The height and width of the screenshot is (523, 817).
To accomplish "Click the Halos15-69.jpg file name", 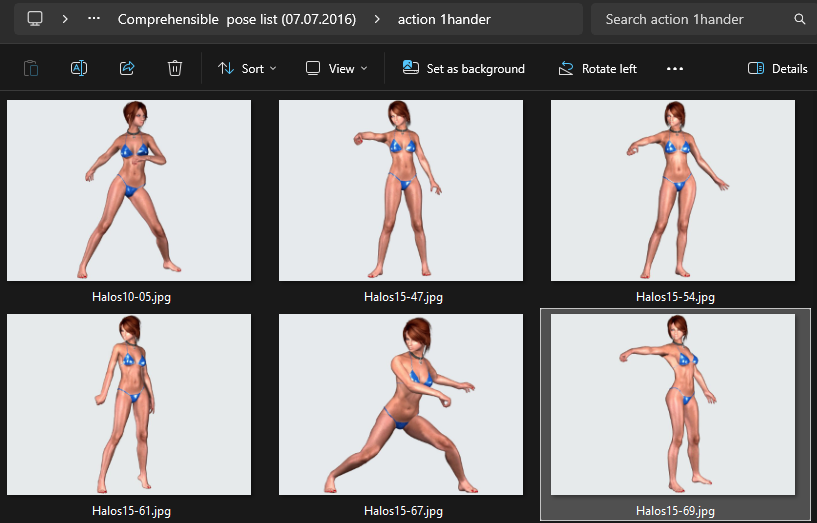I will (x=675, y=511).
